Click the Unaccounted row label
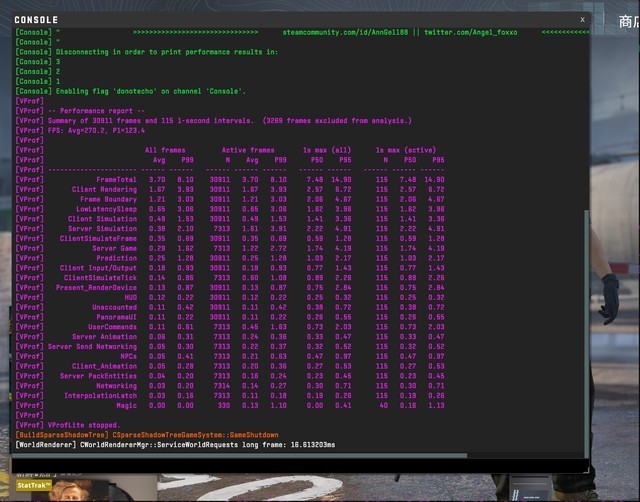This screenshot has width=640, height=502. click(x=114, y=307)
